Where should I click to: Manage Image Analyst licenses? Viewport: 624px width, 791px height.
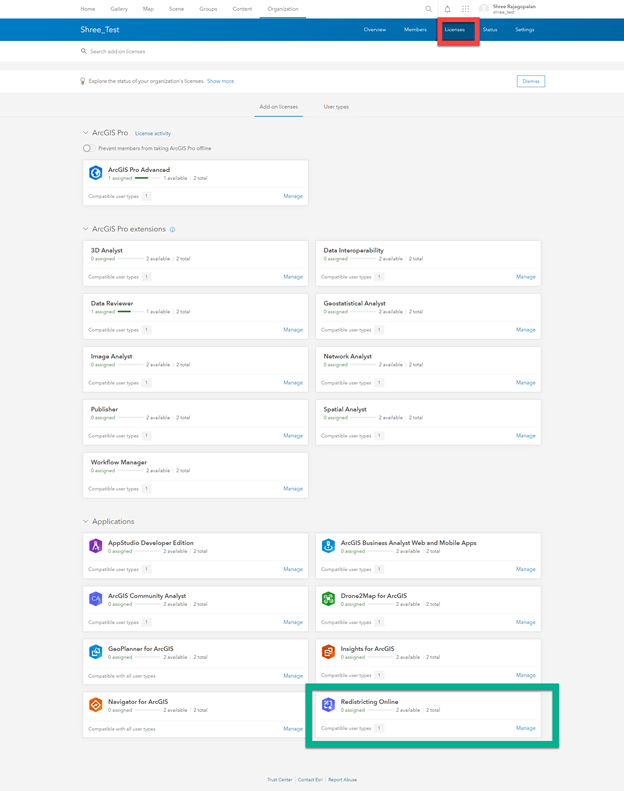point(293,383)
